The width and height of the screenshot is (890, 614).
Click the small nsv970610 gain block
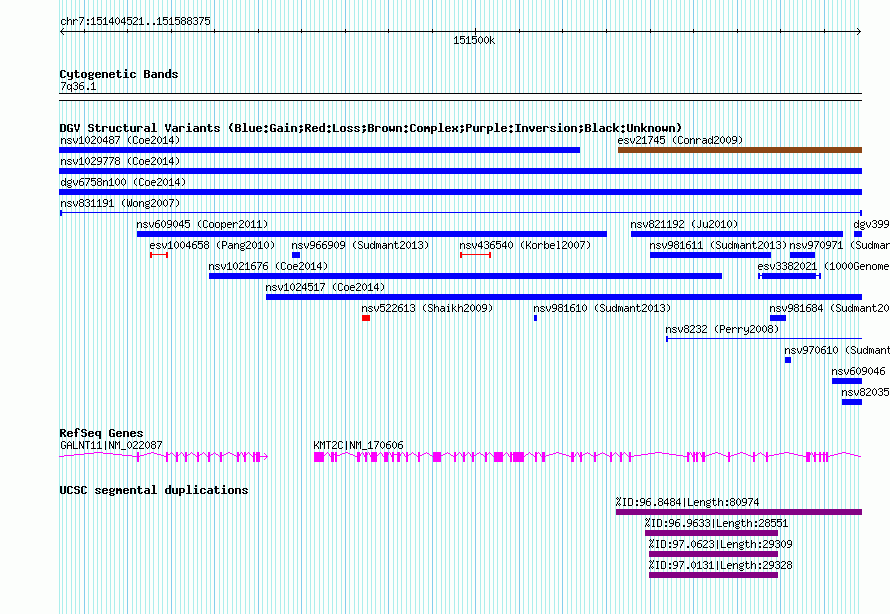point(788,360)
